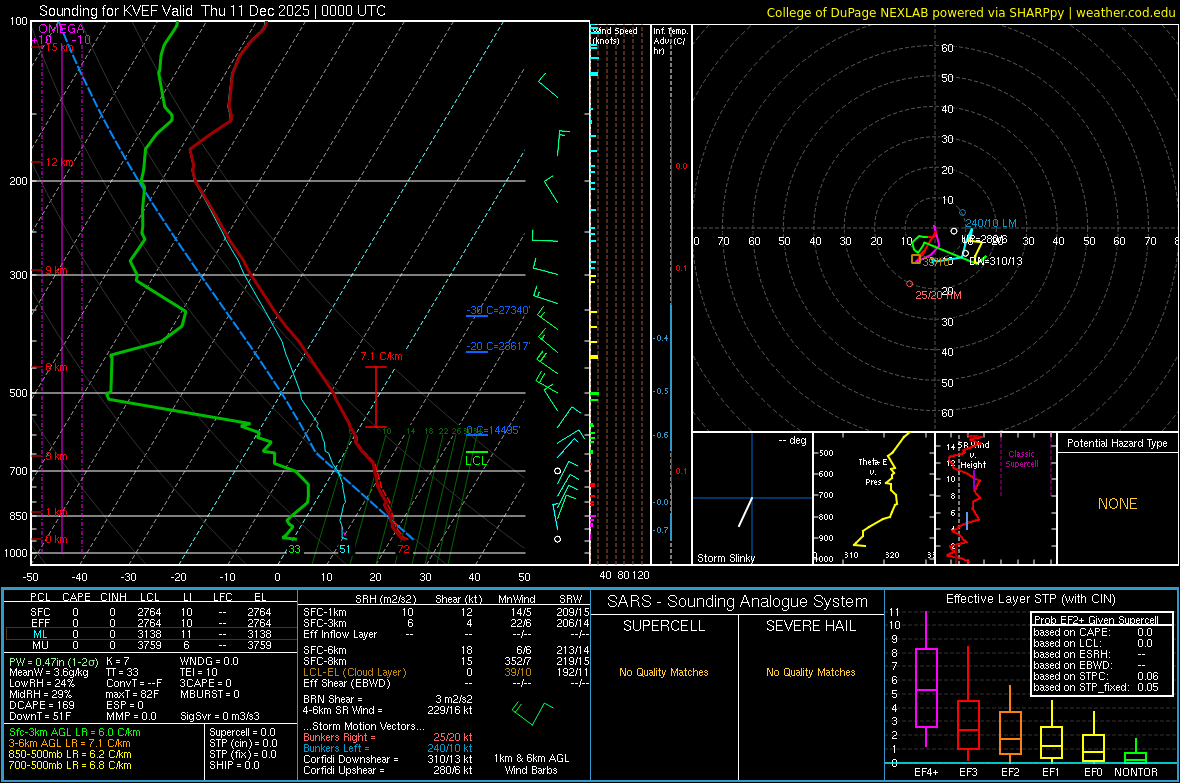Click the '15 km' height marker
The width and height of the screenshot is (1180, 783).
pos(59,47)
